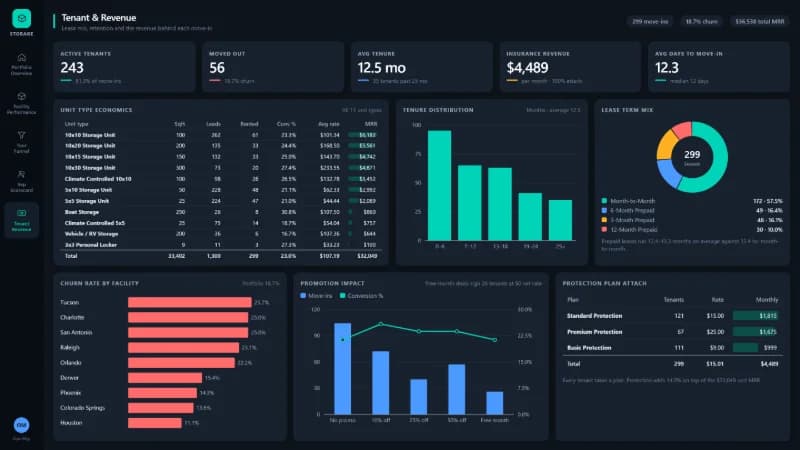This screenshot has width=800, height=450.
Task: Sort by the Leads column header
Action: click(x=213, y=124)
